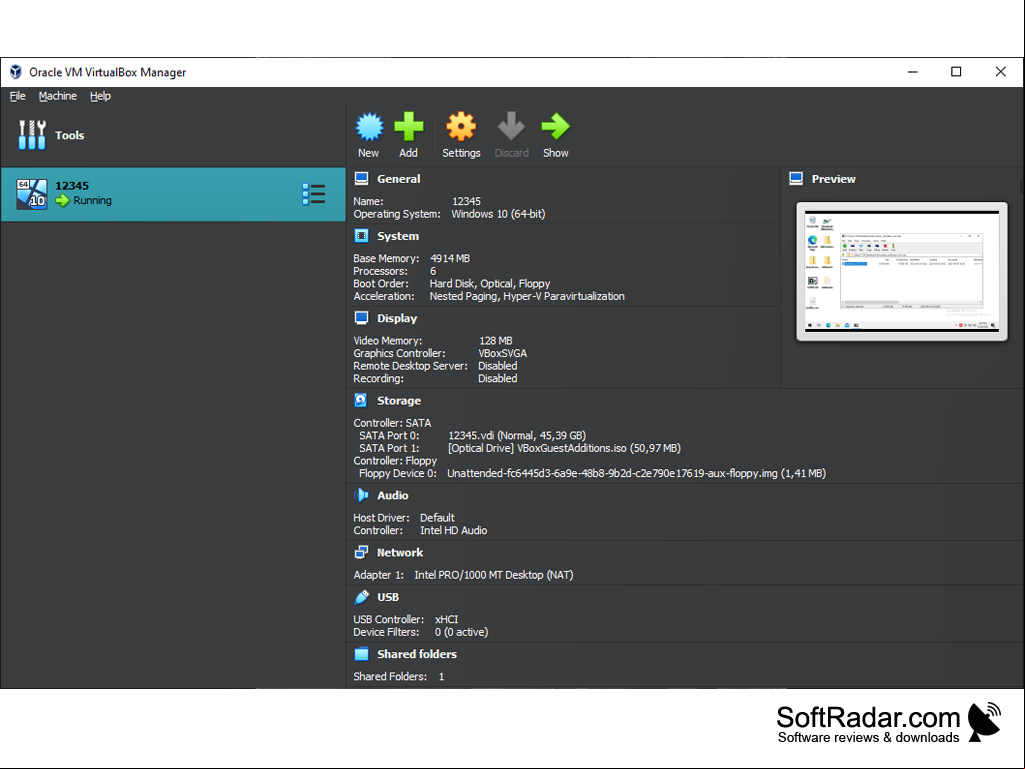Open the File menu
Image resolution: width=1025 pixels, height=769 pixels.
[x=18, y=96]
